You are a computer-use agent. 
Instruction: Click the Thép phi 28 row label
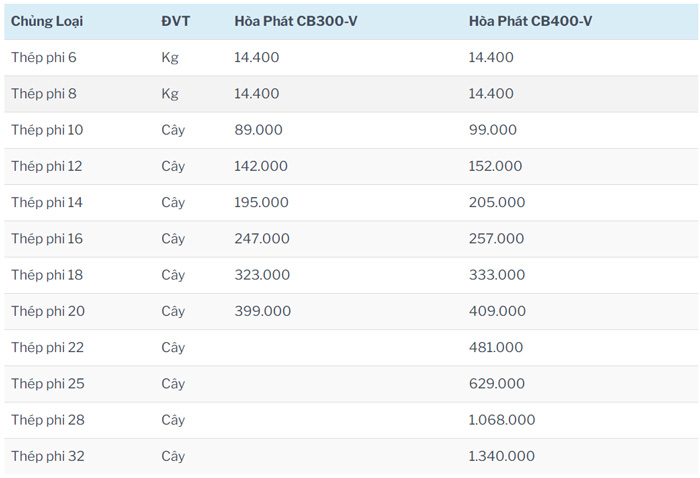(48, 420)
